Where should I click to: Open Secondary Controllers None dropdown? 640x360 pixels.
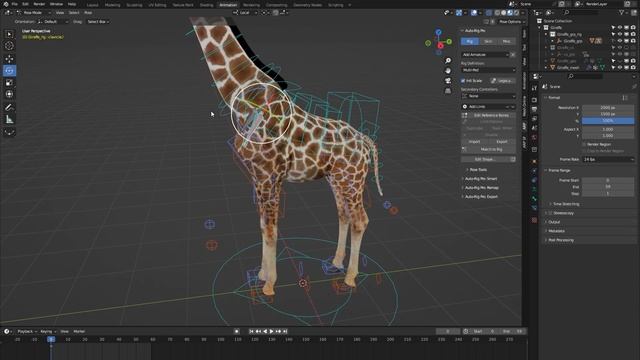coord(489,96)
